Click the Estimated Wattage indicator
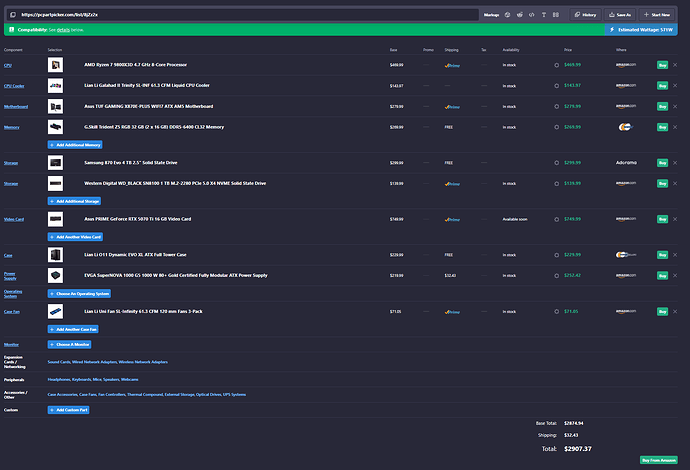This screenshot has width=690, height=470. pyautogui.click(x=641, y=29)
